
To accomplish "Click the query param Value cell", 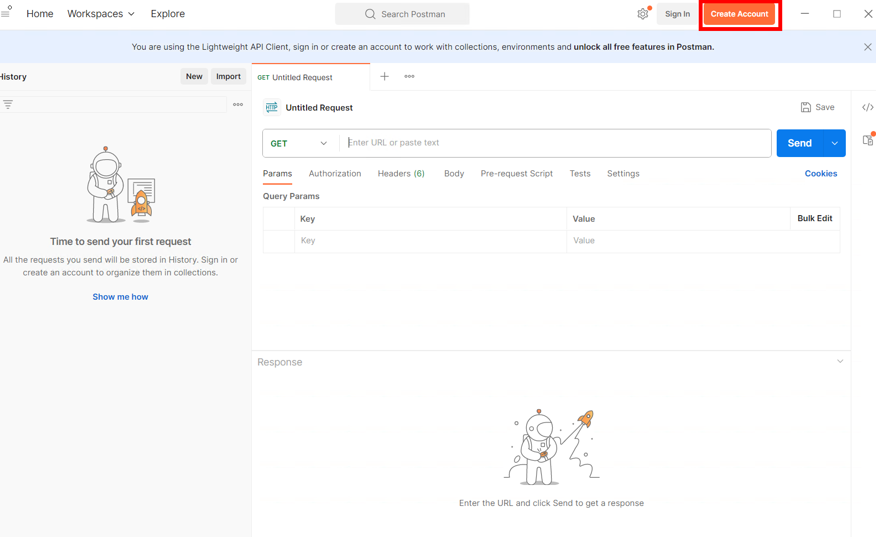I will pyautogui.click(x=703, y=241).
